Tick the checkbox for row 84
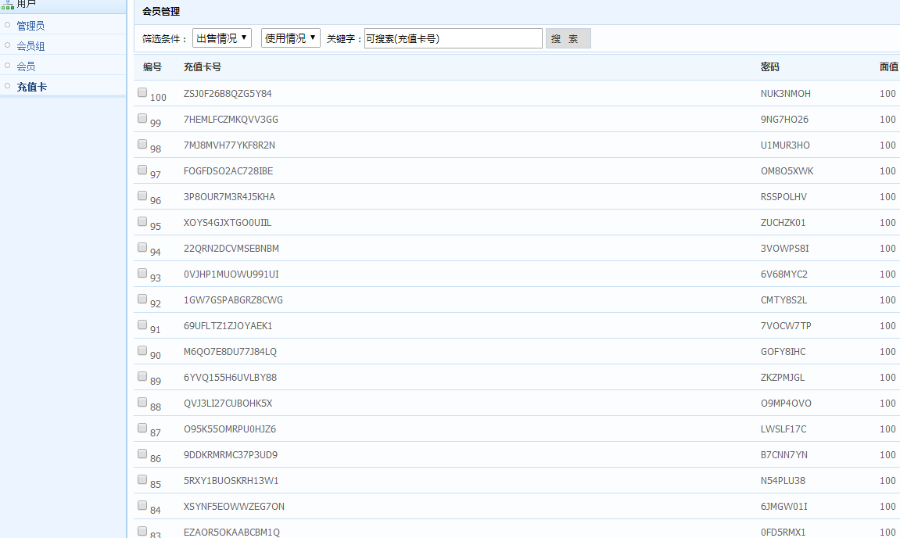The height and width of the screenshot is (538, 900). [x=142, y=506]
